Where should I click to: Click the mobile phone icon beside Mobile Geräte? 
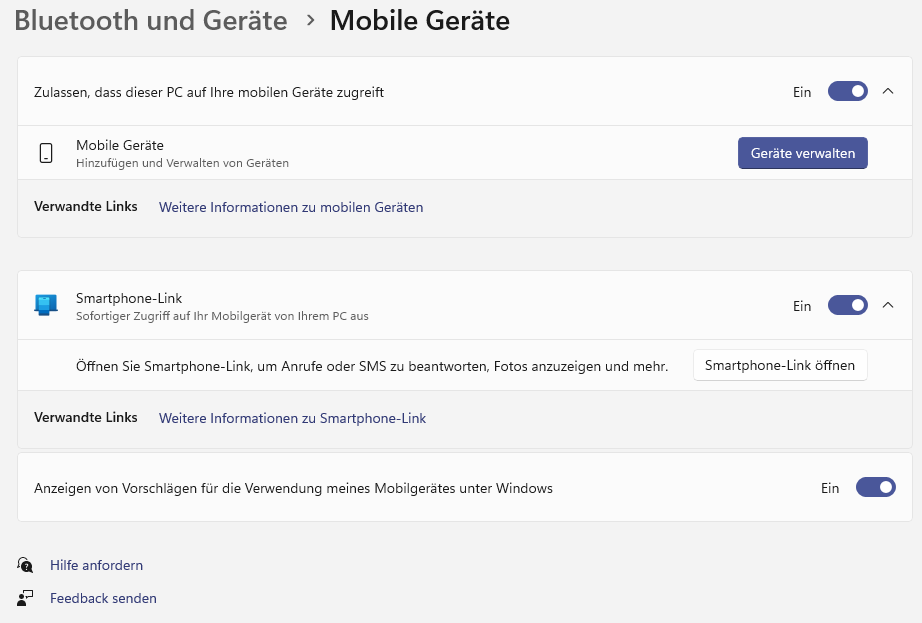[x=44, y=152]
